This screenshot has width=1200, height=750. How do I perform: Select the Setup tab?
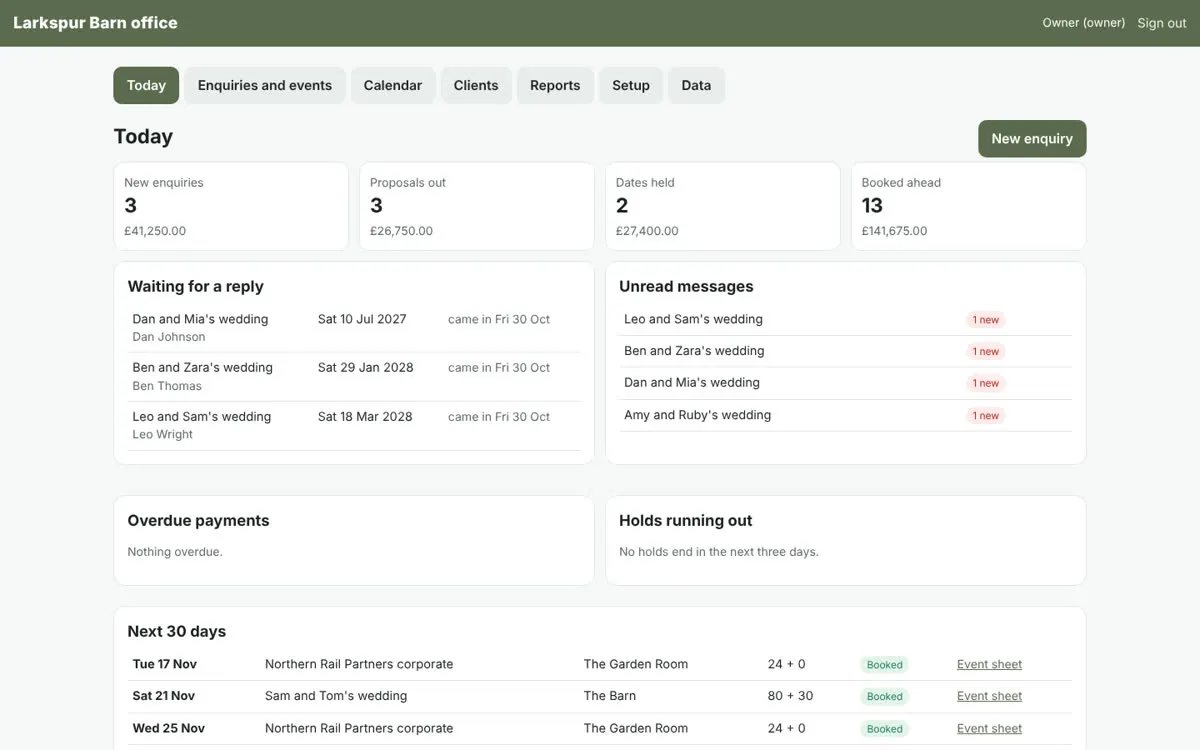point(631,85)
